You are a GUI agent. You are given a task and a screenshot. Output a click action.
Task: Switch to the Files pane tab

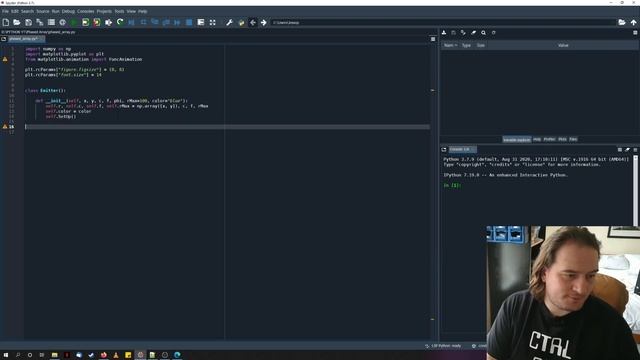tap(573, 140)
